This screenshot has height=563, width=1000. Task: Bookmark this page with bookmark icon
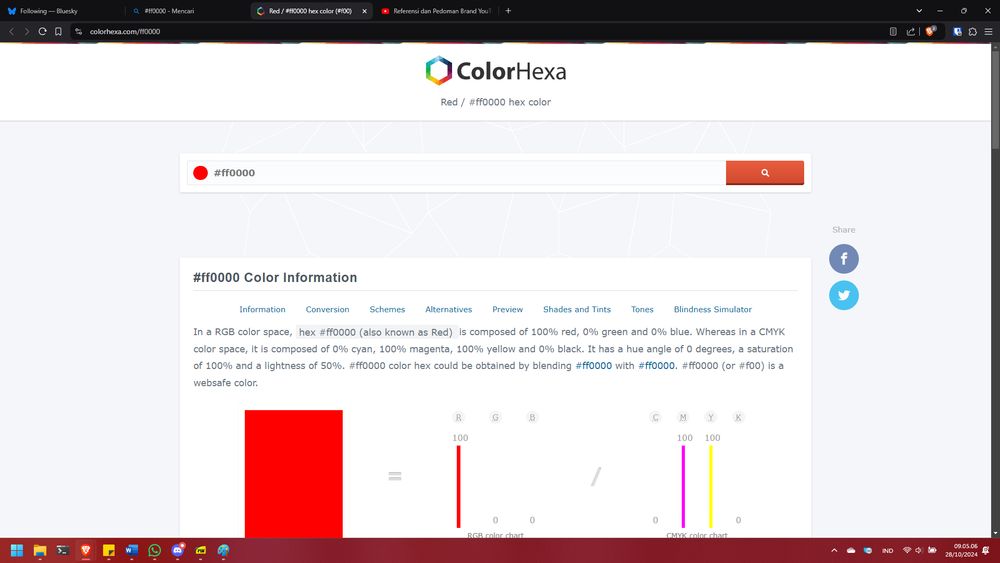click(58, 31)
